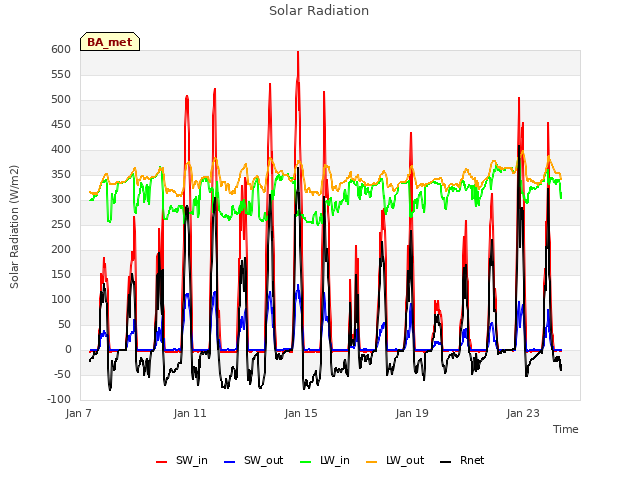Click the 150 y-axis tick label
Image resolution: width=640 pixels, height=480 pixels.
coord(61,274)
